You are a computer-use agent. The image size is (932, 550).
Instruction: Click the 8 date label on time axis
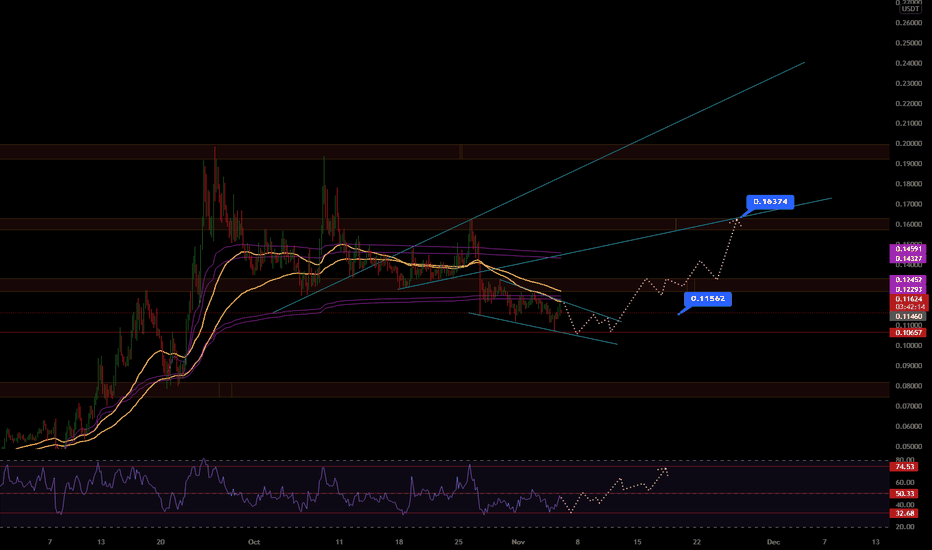577,542
